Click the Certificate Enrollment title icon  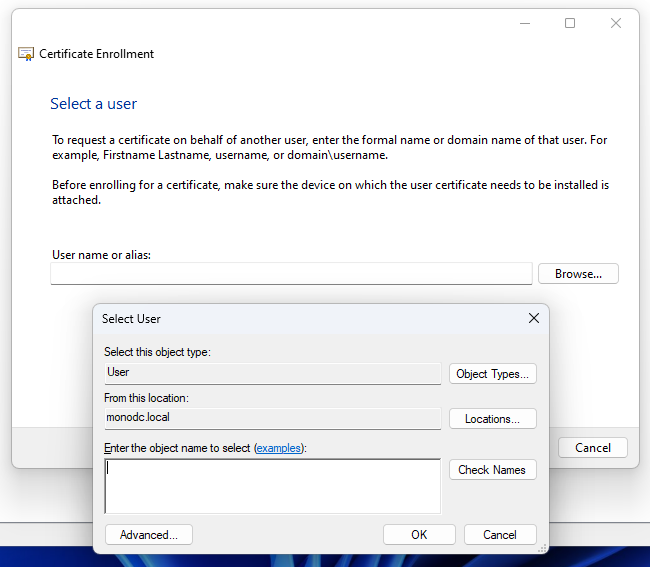26,54
